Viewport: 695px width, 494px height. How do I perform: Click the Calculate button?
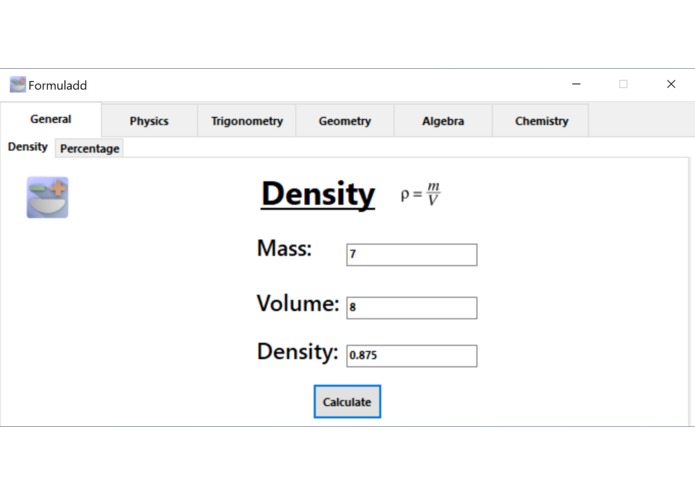347,401
